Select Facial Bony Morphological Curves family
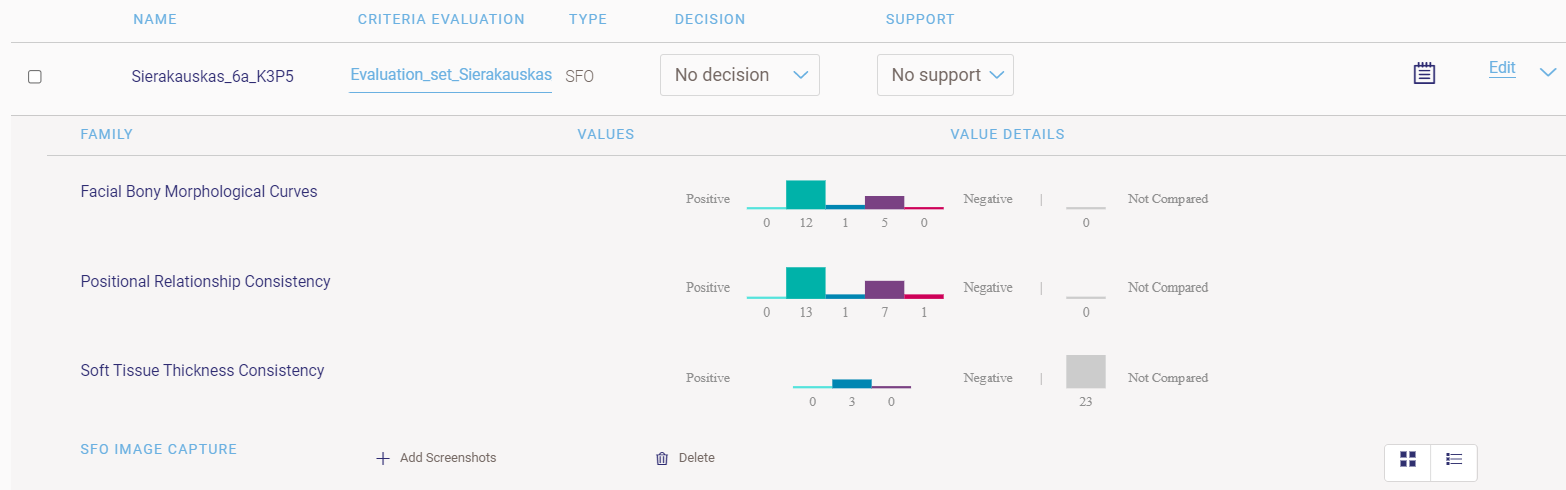This screenshot has height=490, width=1566. coord(199,191)
